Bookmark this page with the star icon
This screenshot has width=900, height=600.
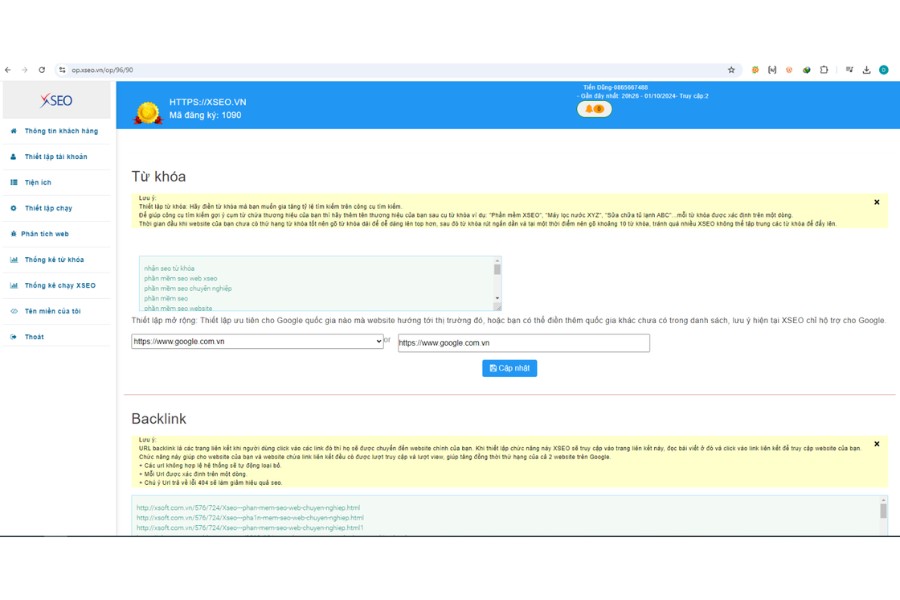click(731, 70)
